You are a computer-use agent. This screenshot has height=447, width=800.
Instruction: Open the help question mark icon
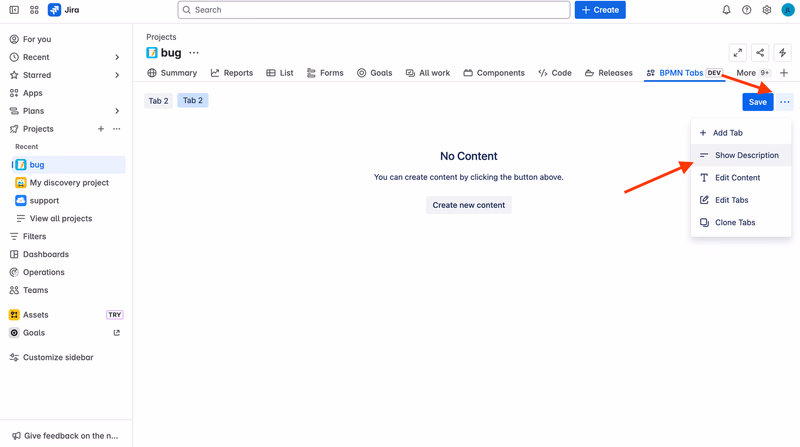pos(746,10)
